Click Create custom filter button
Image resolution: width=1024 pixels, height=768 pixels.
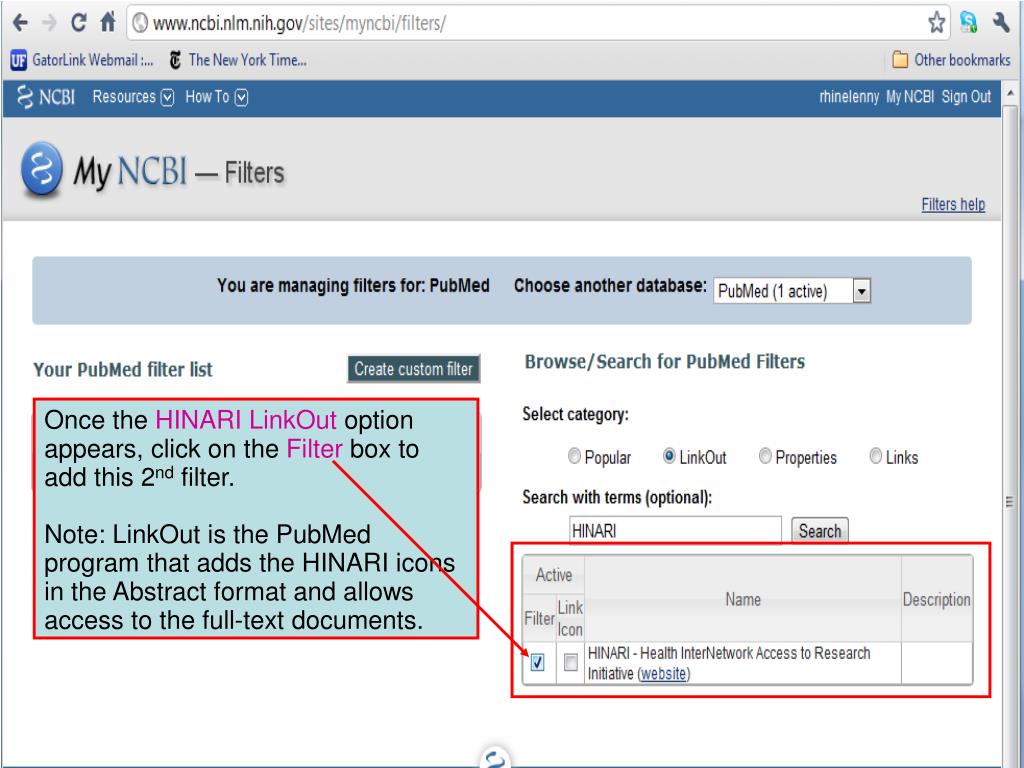tap(413, 369)
